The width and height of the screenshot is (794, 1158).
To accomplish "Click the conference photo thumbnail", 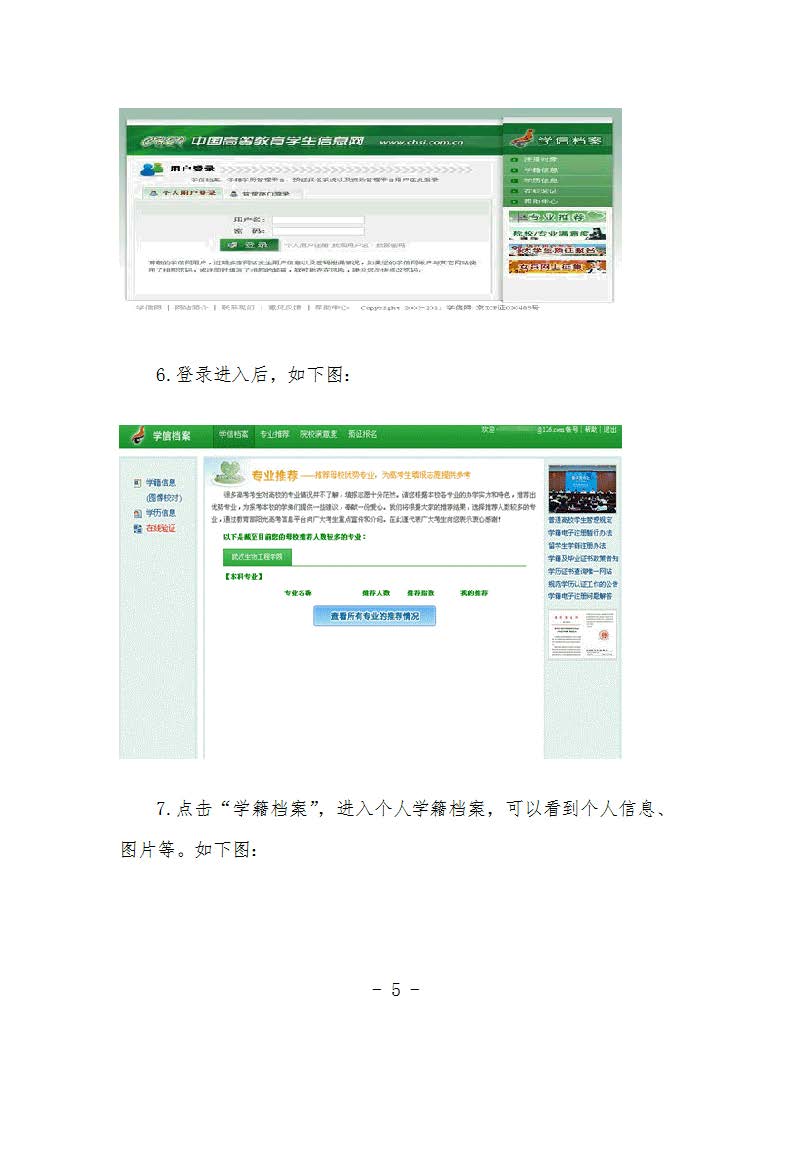I will 582,489.
